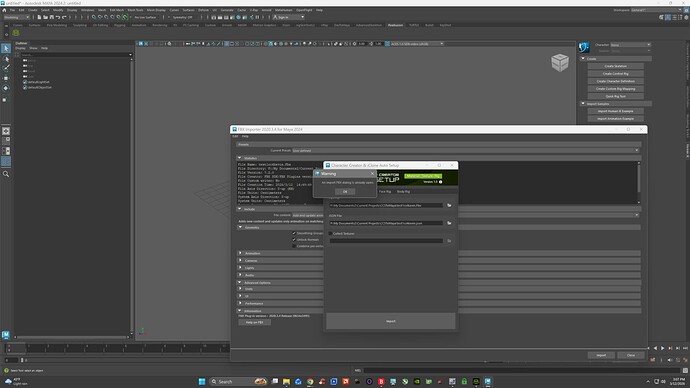Collapse the Statistics section
The height and width of the screenshot is (388, 690).
click(x=239, y=158)
